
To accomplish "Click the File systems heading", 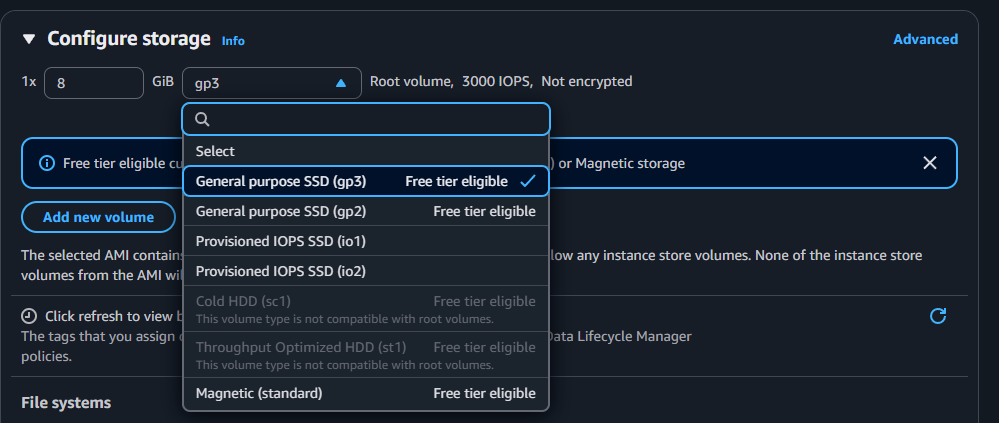I will pyautogui.click(x=66, y=403).
